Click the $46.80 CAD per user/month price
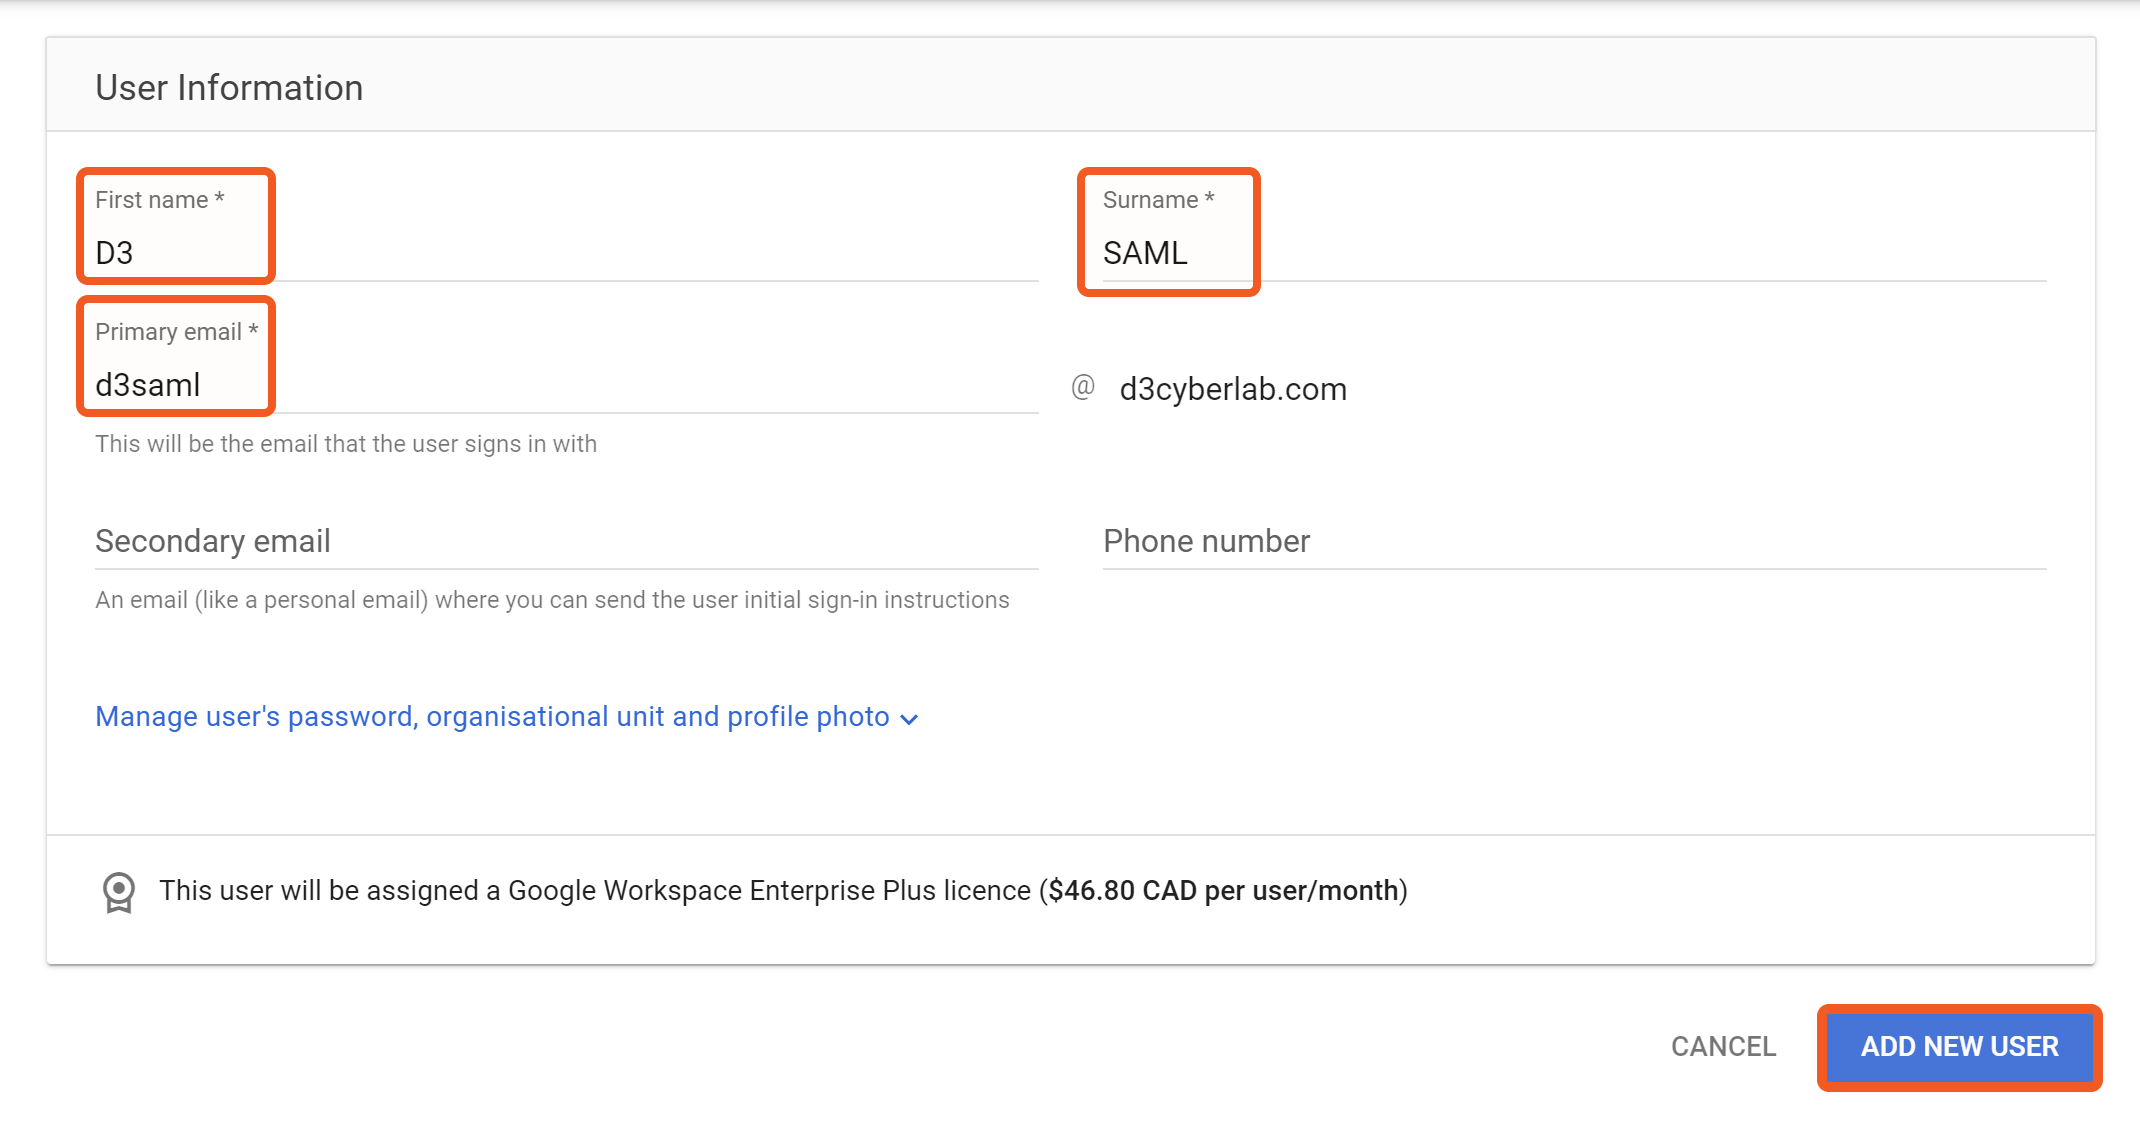The width and height of the screenshot is (2140, 1131). click(x=1223, y=890)
